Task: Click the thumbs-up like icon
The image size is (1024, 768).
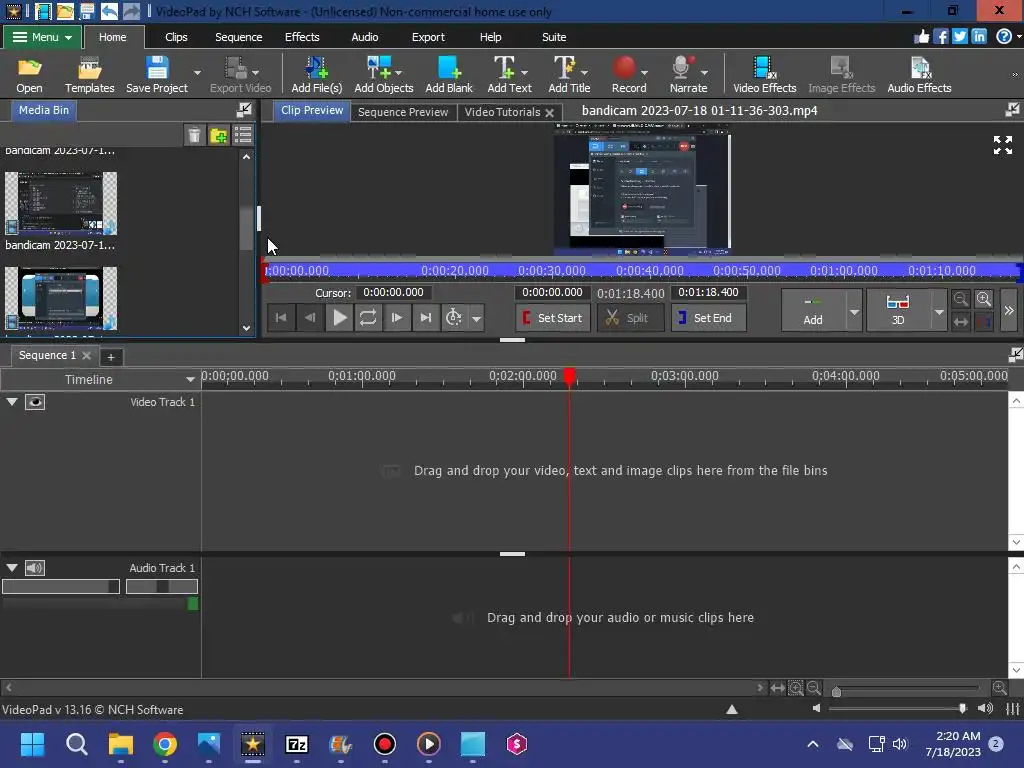Action: [922, 37]
